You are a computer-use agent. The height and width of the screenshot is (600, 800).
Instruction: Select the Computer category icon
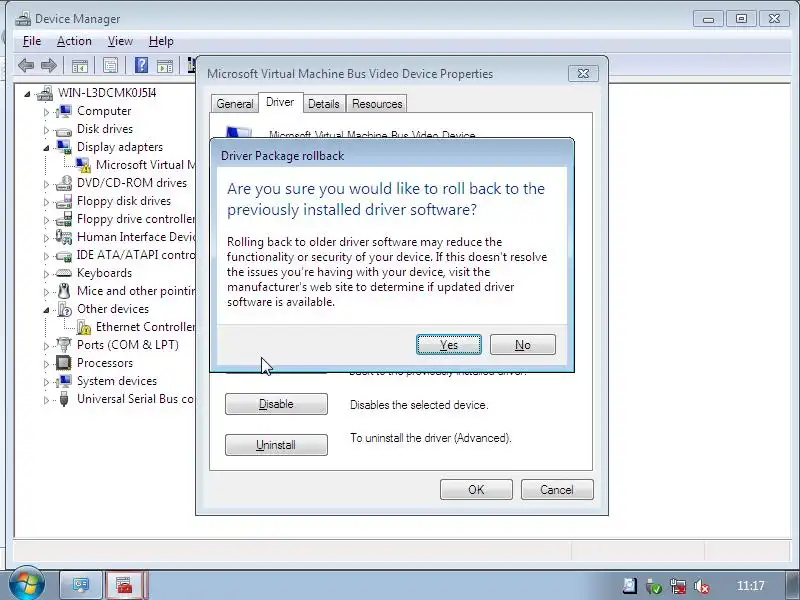[x=64, y=111]
